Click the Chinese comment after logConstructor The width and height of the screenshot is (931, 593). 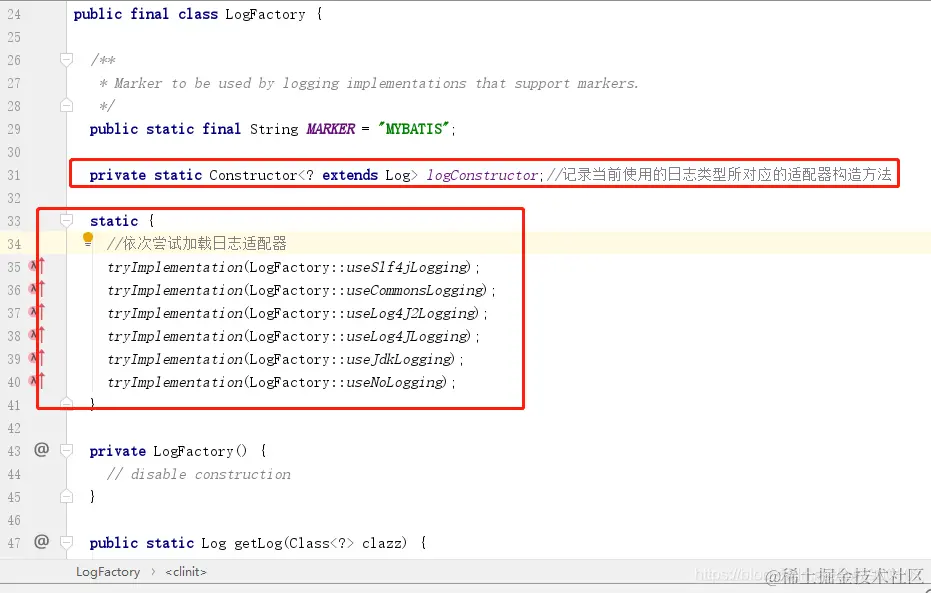click(719, 175)
